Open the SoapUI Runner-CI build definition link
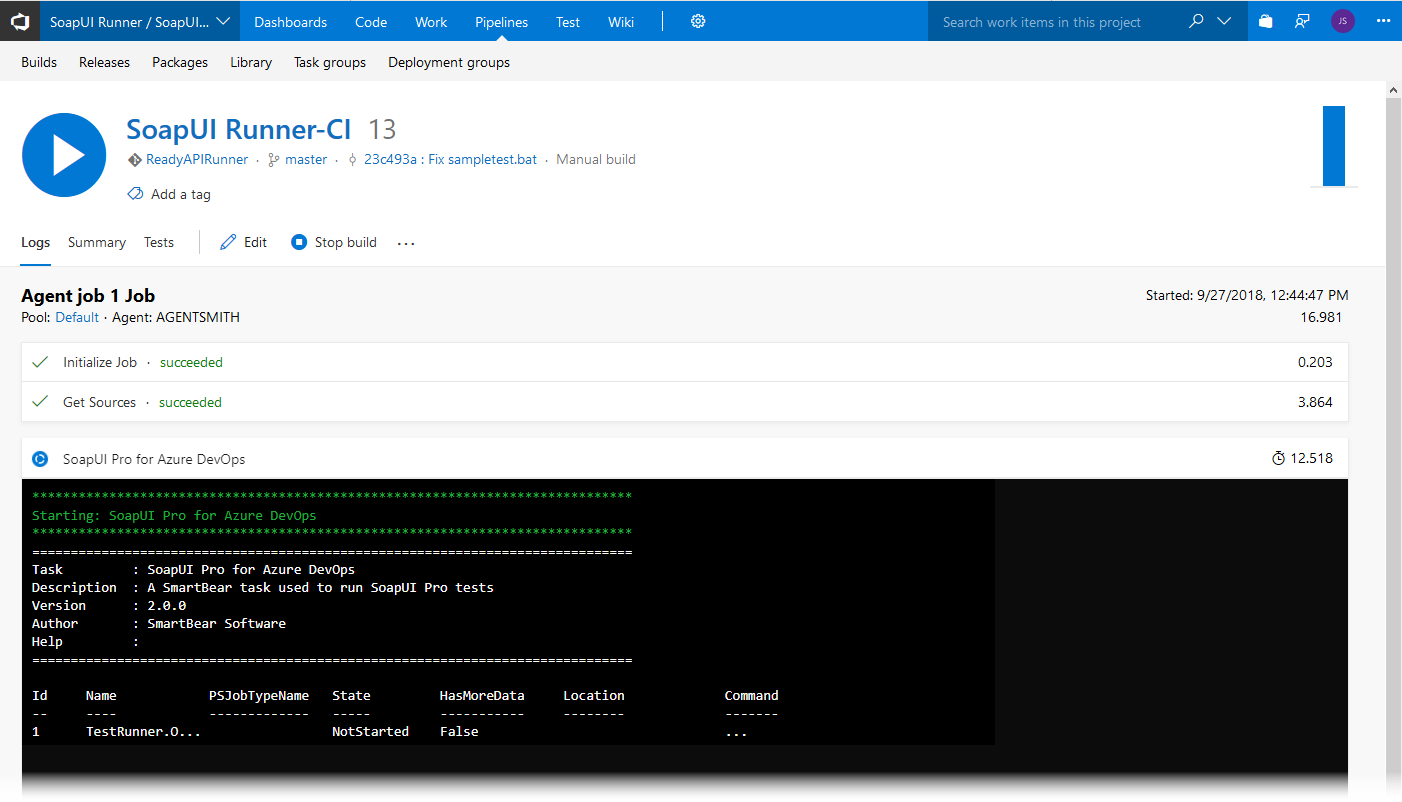 [239, 129]
